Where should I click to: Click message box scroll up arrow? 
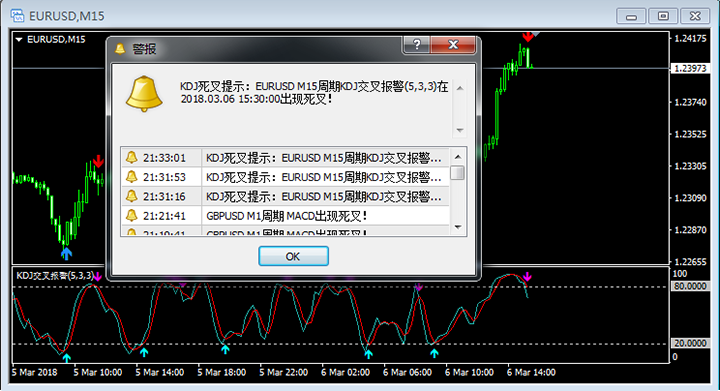click(x=460, y=88)
